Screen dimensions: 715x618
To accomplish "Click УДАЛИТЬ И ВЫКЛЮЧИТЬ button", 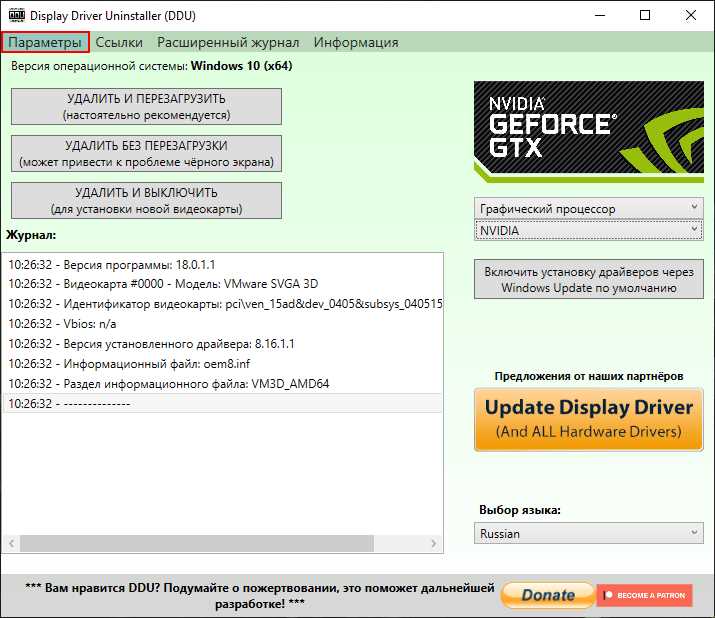I will click(x=146, y=201).
